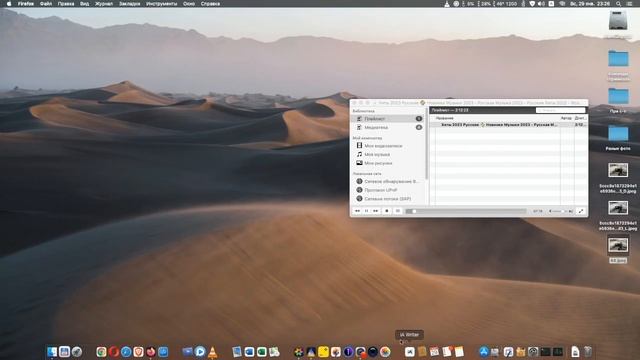Launch Safari from the Dock
Image resolution: width=640 pixels, height=360 pixels.
coord(126,351)
